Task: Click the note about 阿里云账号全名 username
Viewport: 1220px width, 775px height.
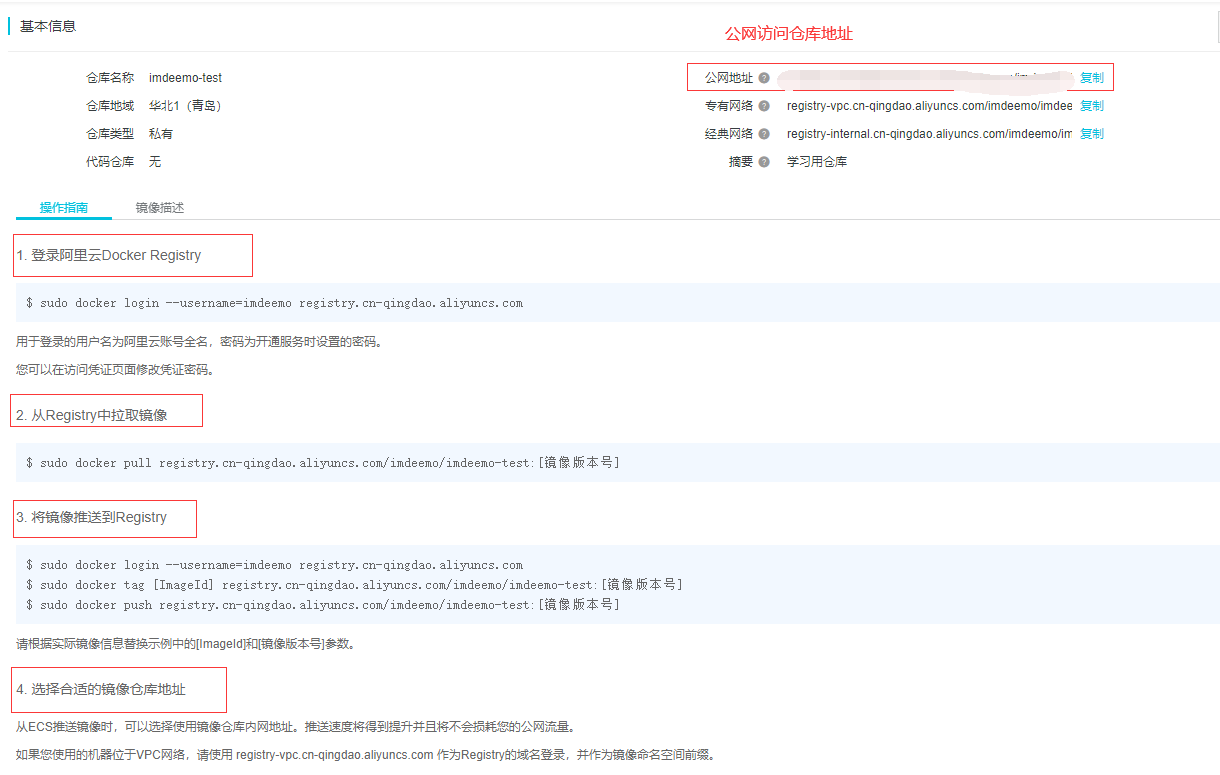Action: 200,342
